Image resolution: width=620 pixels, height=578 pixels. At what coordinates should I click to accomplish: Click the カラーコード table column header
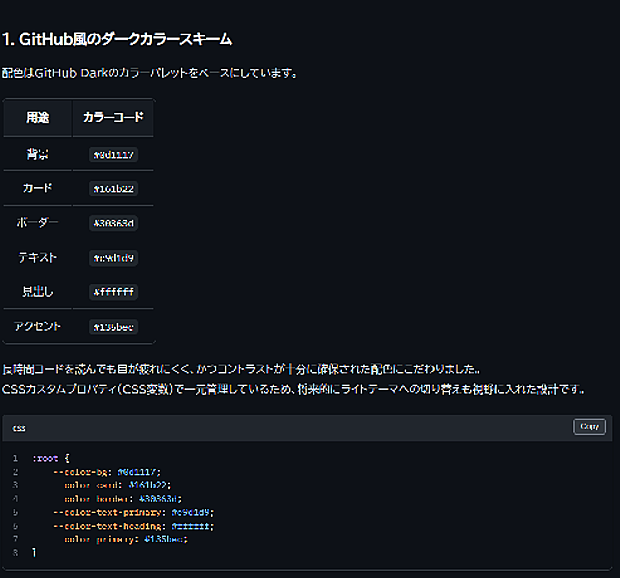(x=114, y=118)
